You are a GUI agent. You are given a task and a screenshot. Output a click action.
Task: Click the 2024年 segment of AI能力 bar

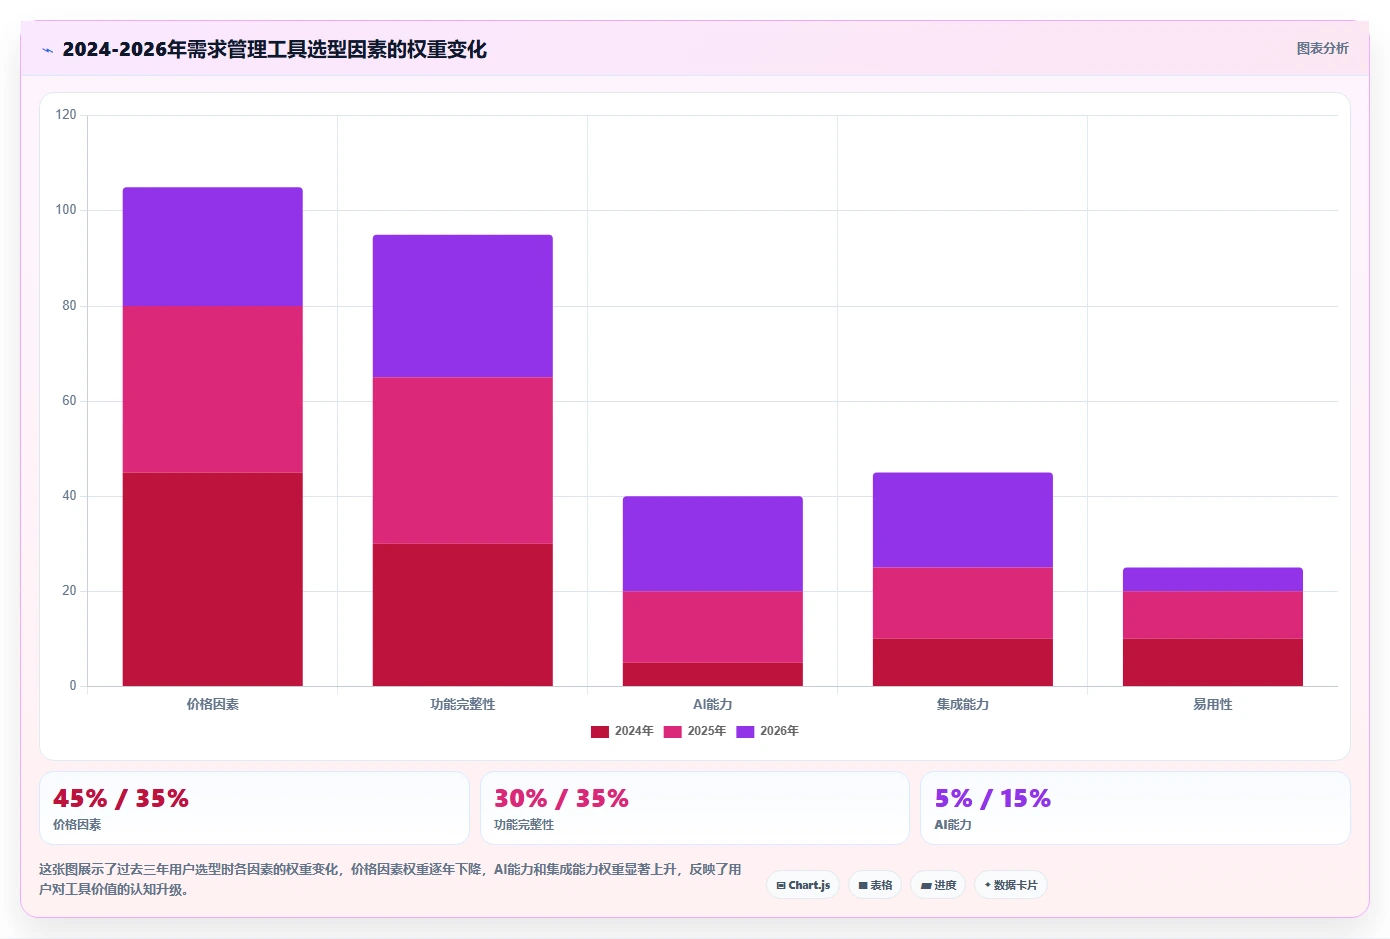click(713, 674)
